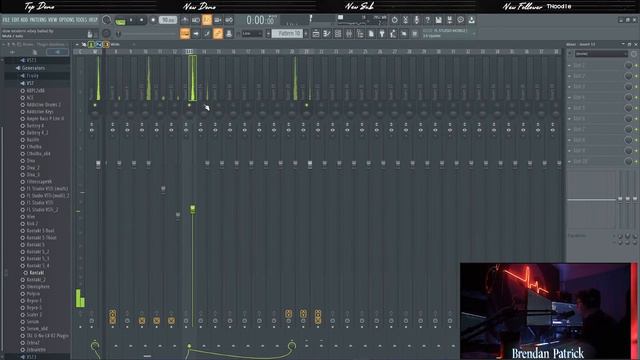Click the green mixer view icon
Image resolution: width=640 pixels, height=360 pixels.
pyautogui.click(x=91, y=44)
